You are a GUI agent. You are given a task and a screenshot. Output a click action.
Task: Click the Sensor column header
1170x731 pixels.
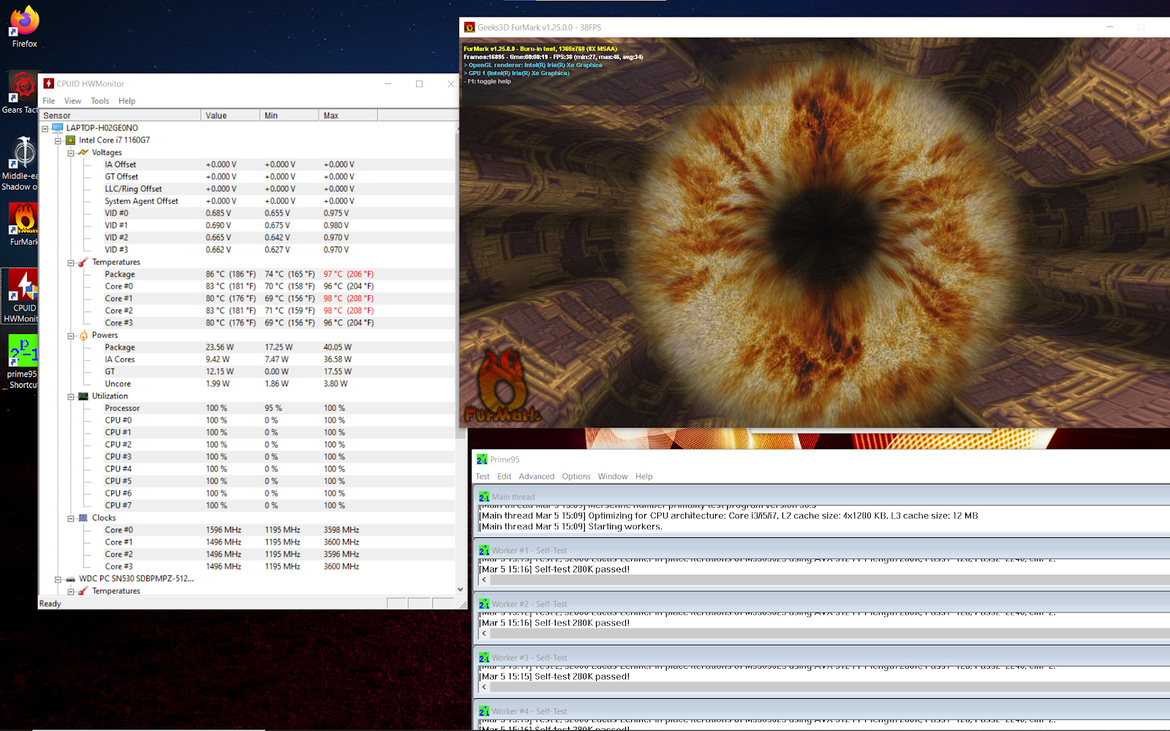pos(120,116)
